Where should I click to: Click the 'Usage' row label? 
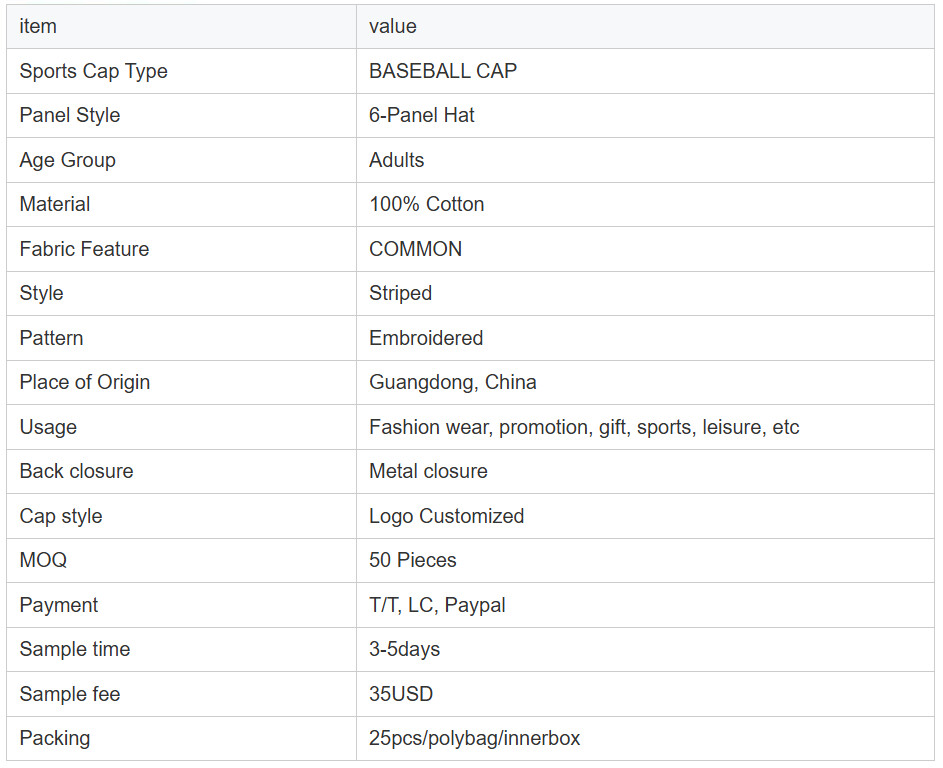pyautogui.click(x=48, y=427)
